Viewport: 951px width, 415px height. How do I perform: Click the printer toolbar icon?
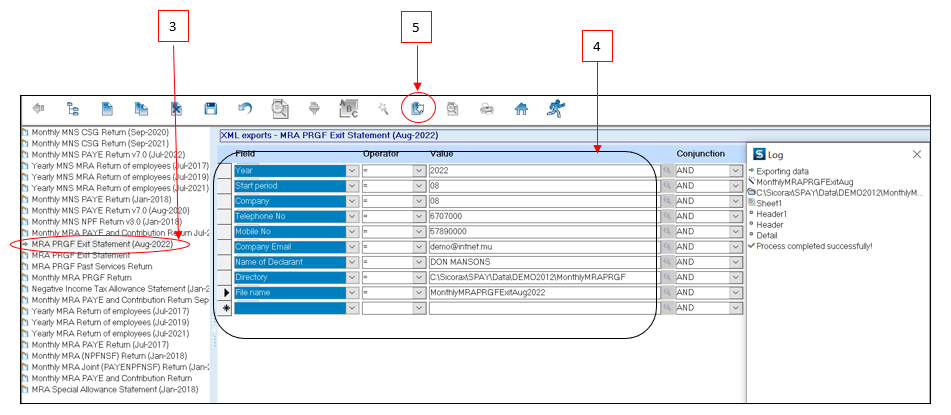point(486,108)
